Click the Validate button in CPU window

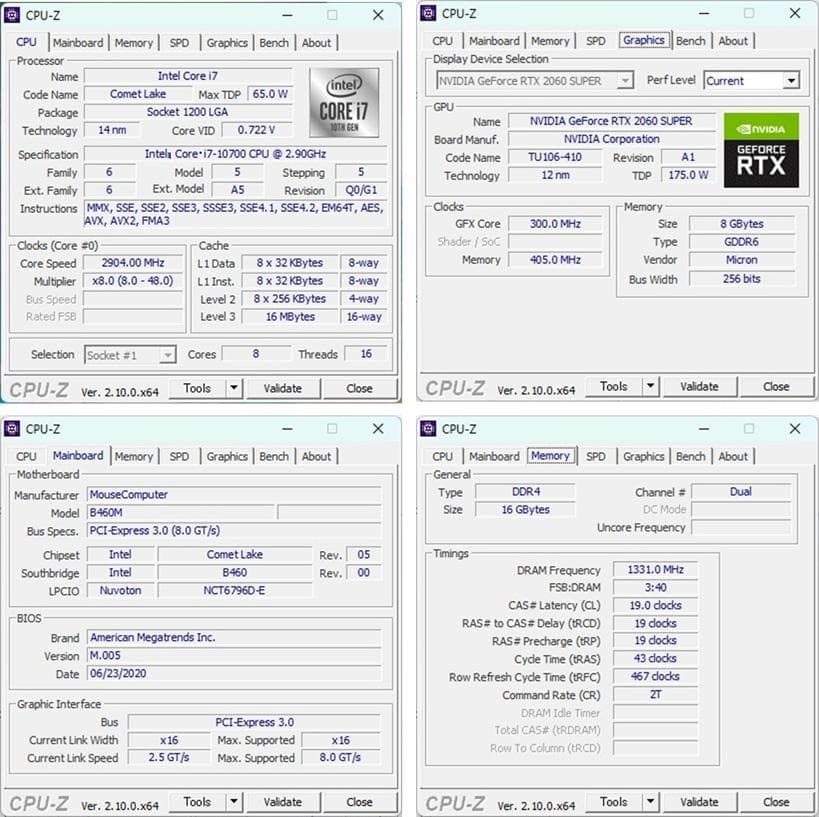[x=283, y=388]
